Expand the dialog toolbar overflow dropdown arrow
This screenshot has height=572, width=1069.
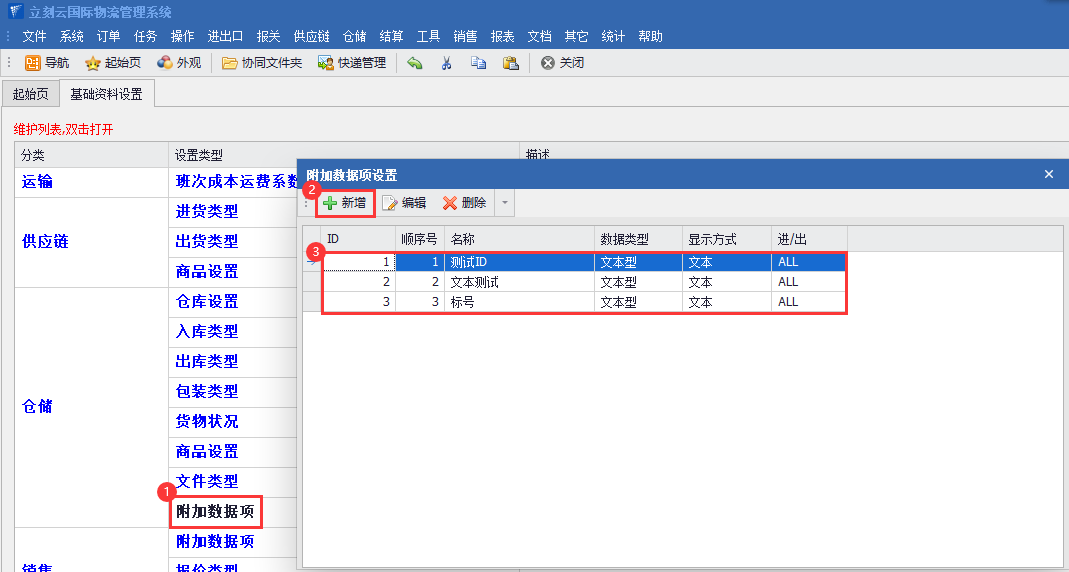click(x=505, y=203)
